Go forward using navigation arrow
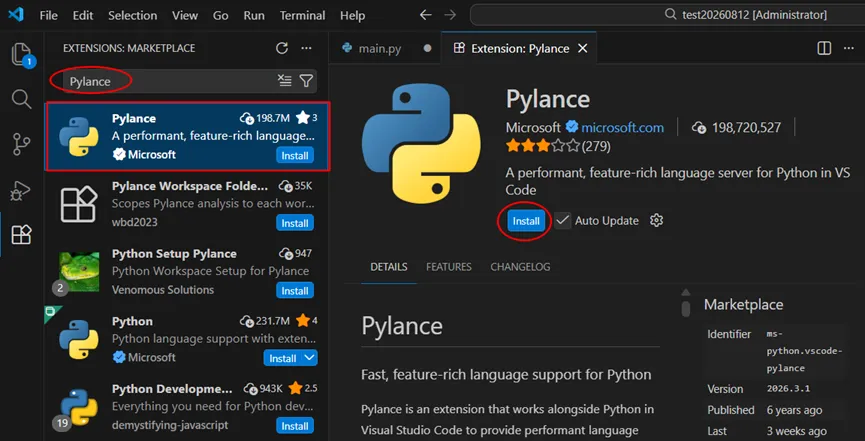The width and height of the screenshot is (865, 441). (x=450, y=15)
